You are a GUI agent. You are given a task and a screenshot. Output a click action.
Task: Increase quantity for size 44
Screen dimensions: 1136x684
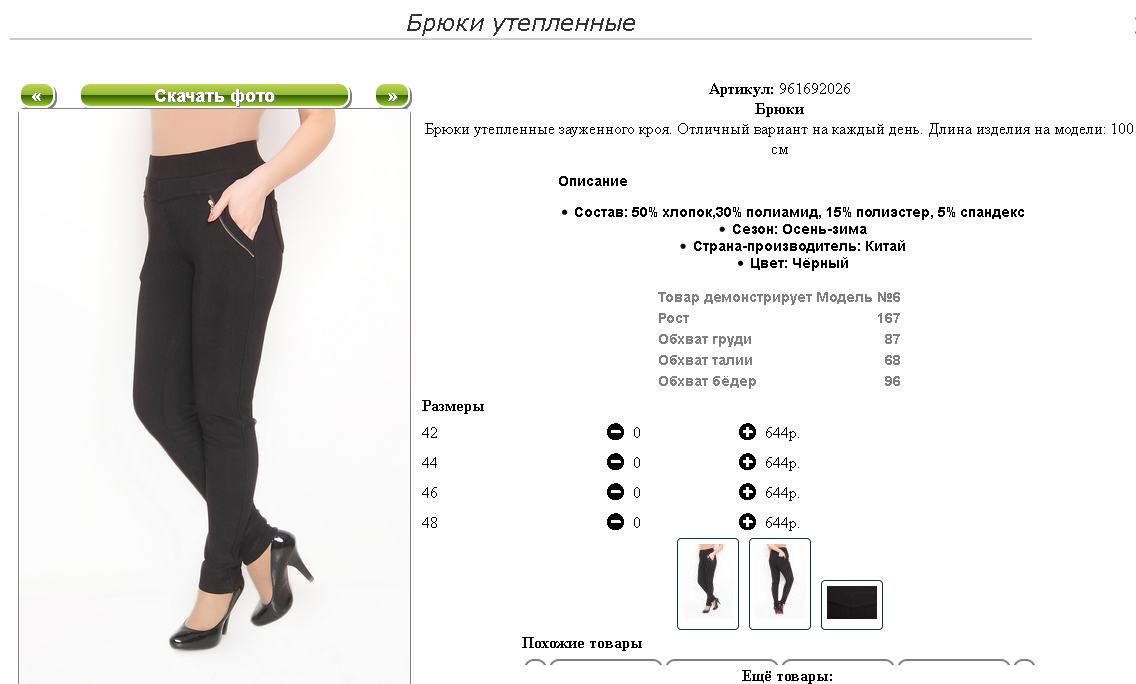[x=747, y=462]
